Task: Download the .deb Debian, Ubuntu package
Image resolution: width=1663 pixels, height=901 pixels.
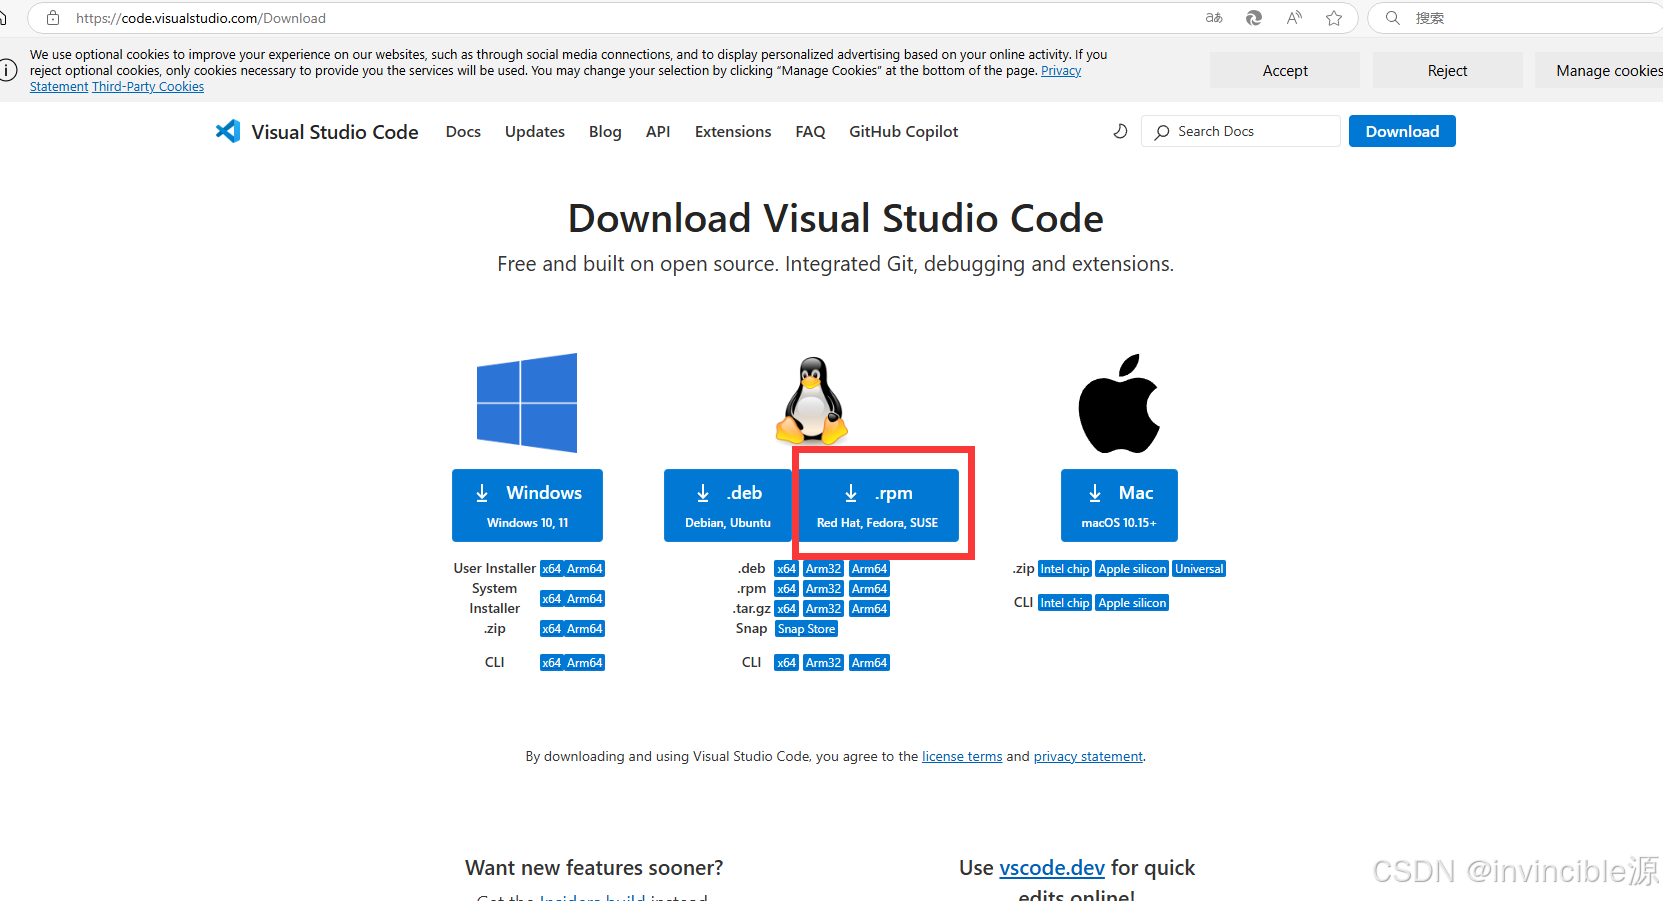Action: [x=728, y=505]
